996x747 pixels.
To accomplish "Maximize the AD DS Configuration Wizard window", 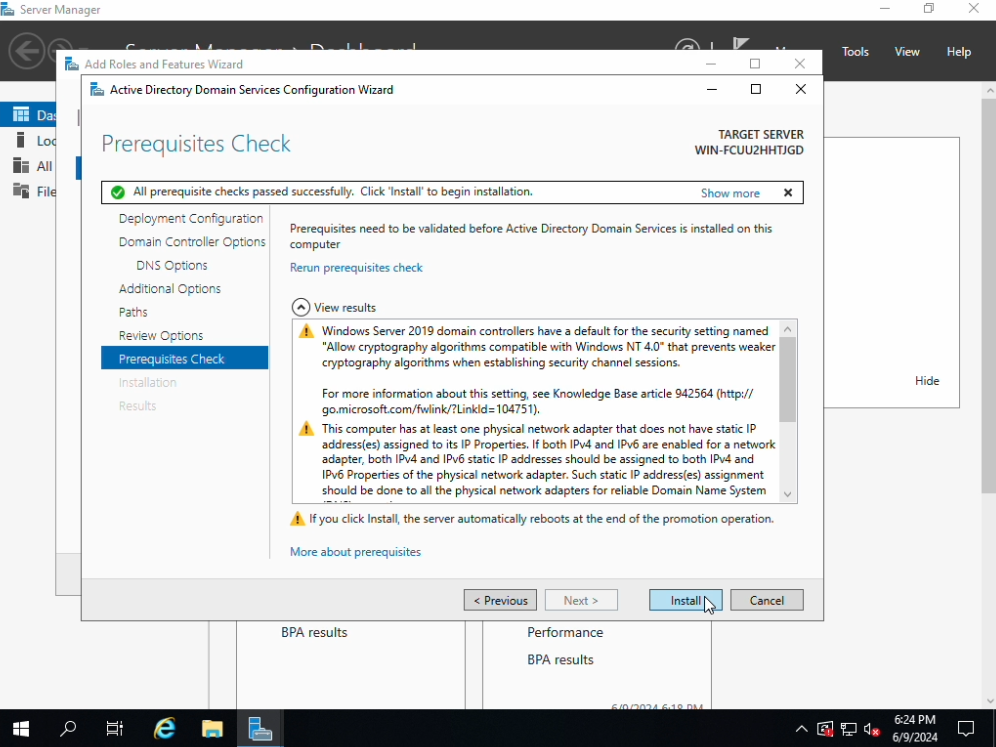I will [x=756, y=90].
